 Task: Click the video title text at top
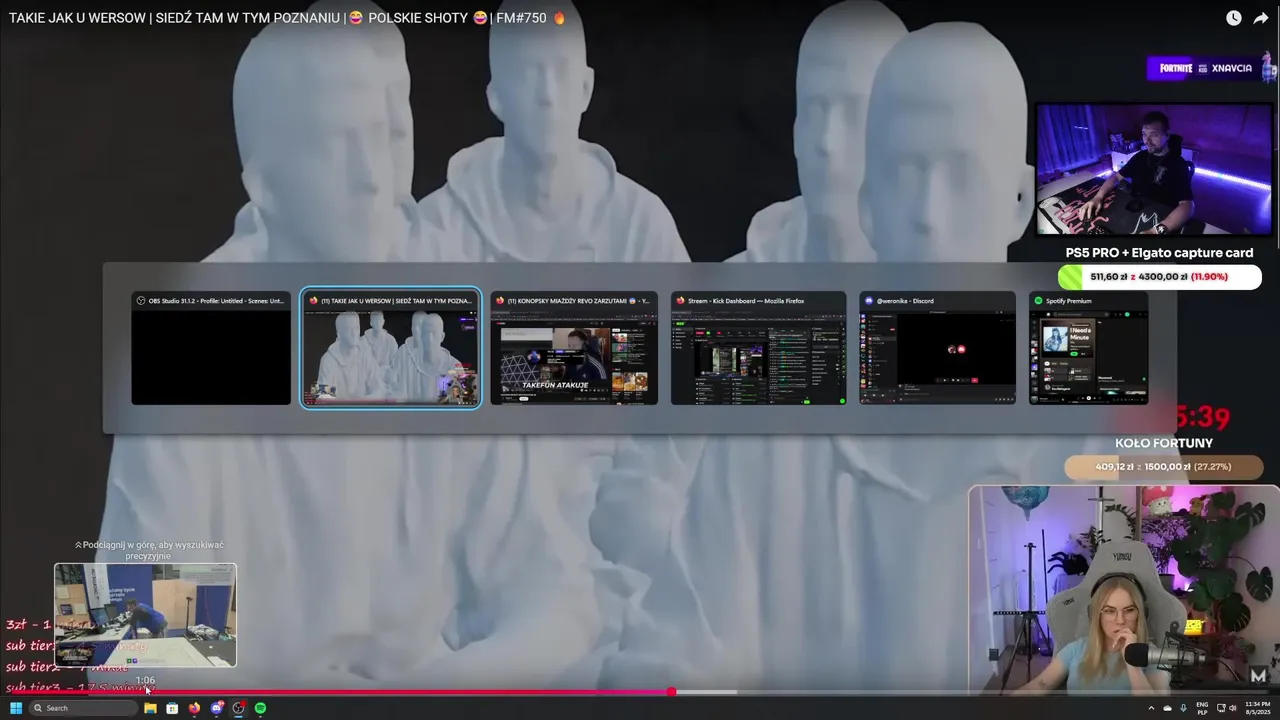[x=287, y=18]
